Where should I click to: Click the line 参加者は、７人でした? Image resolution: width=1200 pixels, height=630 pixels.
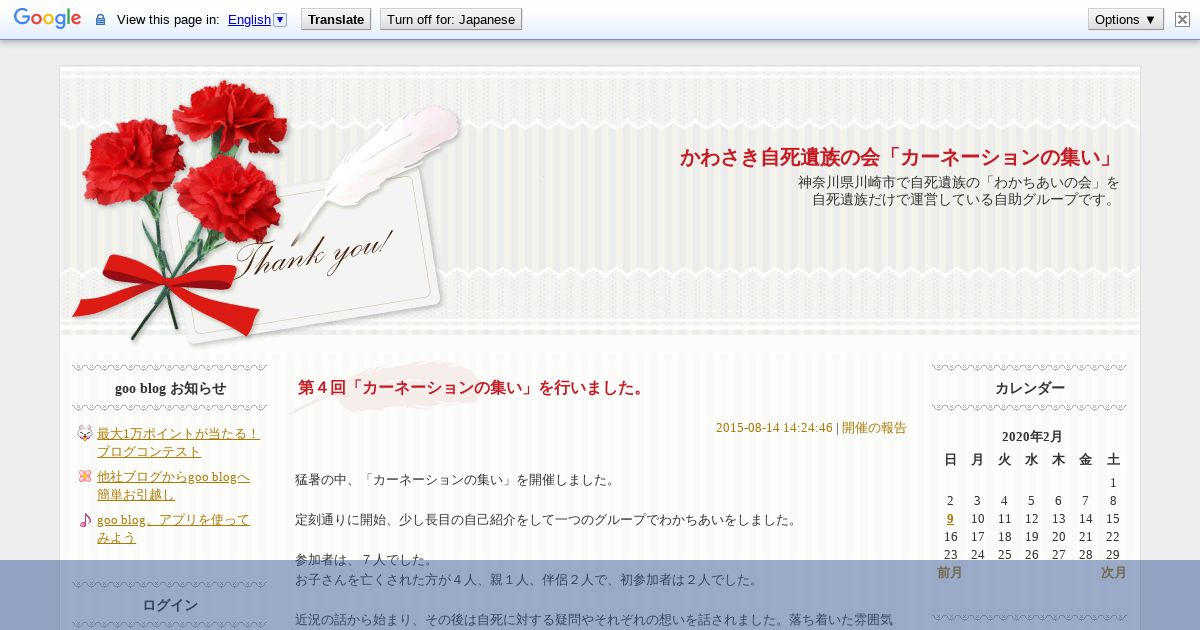pyautogui.click(x=364, y=559)
